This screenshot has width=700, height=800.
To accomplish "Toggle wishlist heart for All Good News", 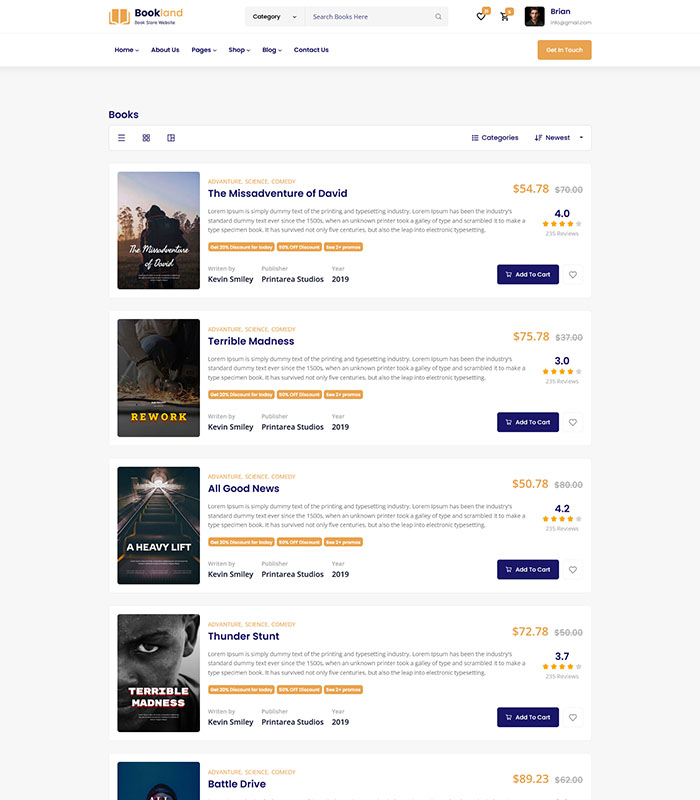I will coord(573,569).
